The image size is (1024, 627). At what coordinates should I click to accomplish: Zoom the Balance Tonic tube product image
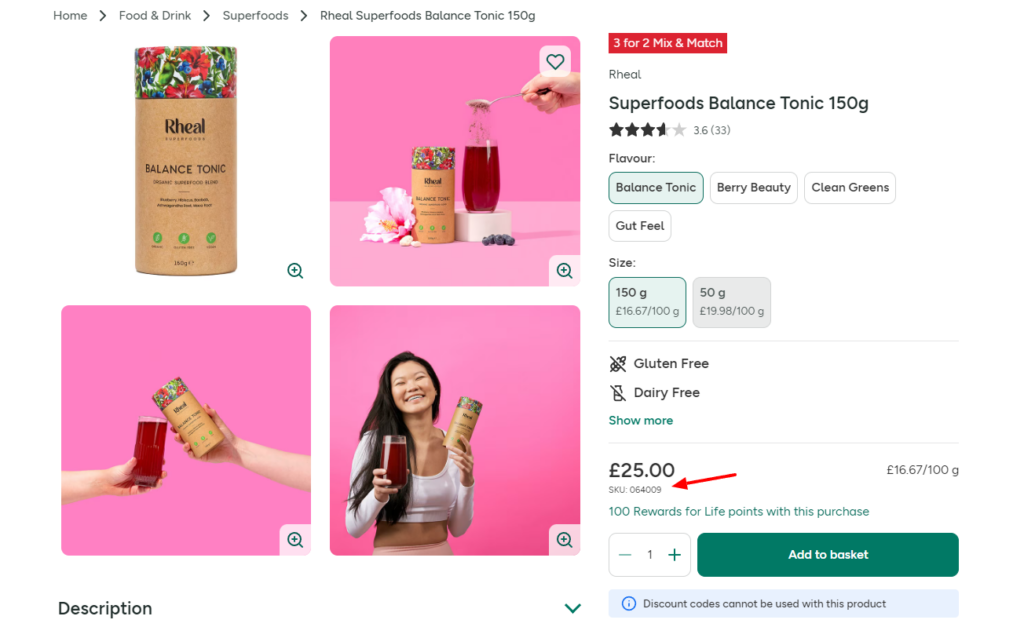point(295,270)
